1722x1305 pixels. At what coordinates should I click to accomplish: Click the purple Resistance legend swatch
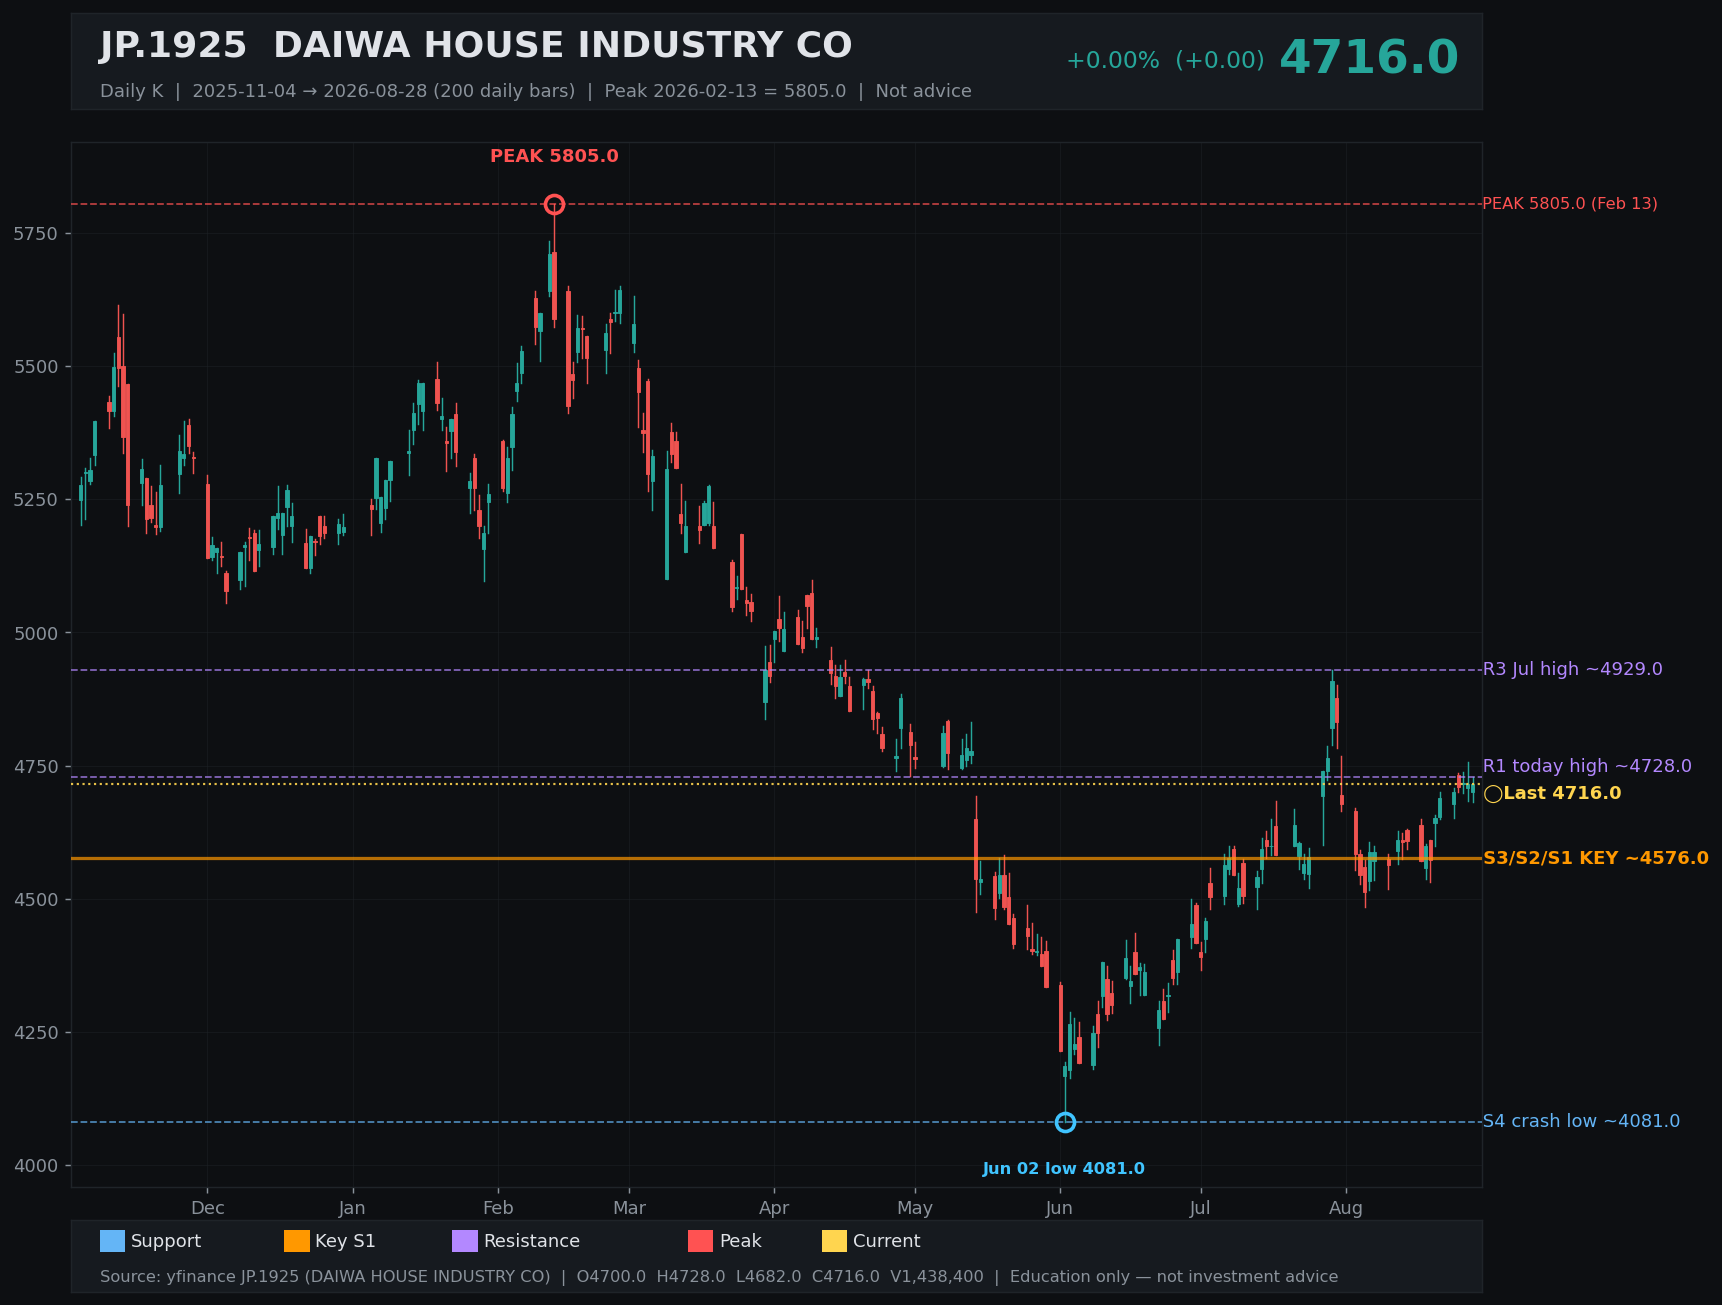(465, 1241)
